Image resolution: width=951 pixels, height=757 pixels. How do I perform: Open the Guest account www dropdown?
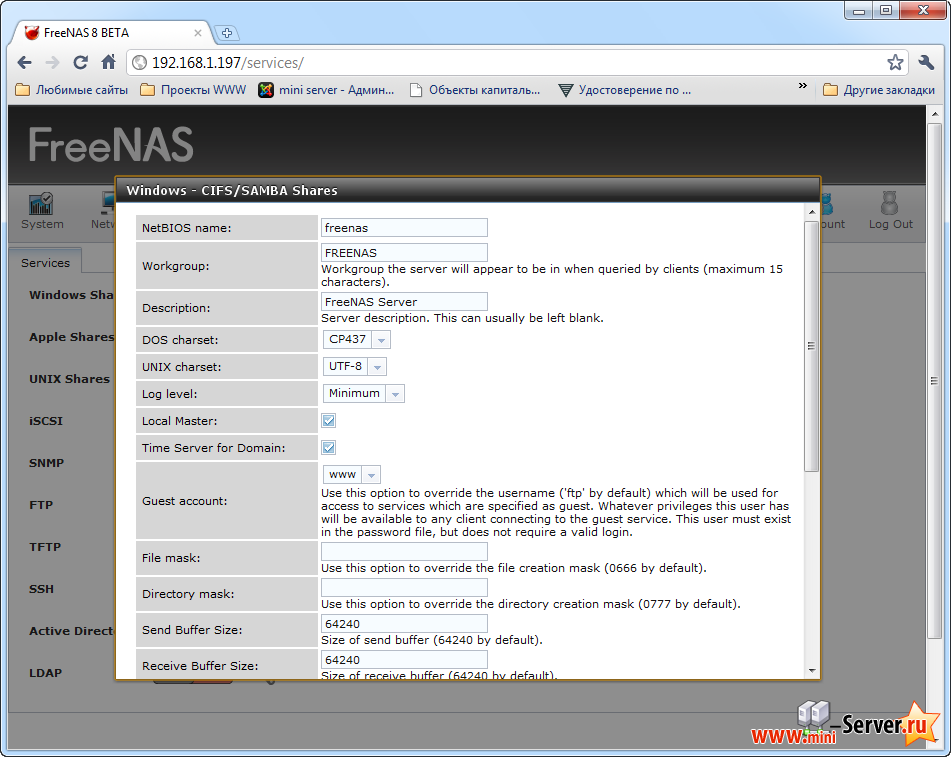[x=352, y=474]
